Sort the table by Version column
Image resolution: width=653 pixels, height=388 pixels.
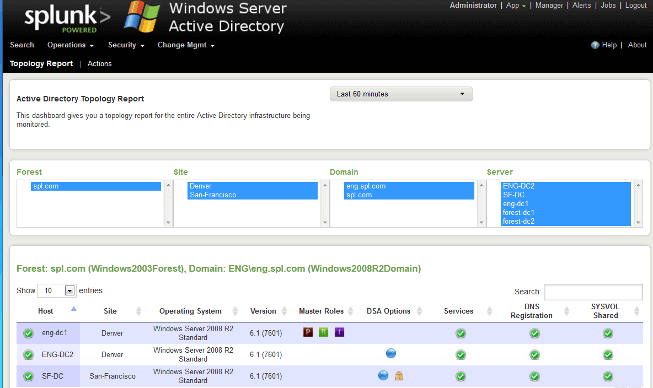tap(263, 311)
